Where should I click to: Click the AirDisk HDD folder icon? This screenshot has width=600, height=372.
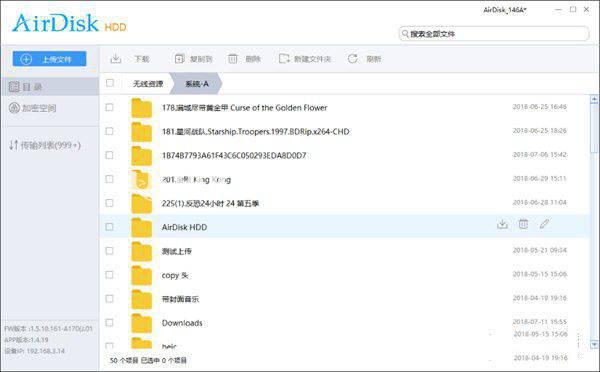[x=142, y=227]
